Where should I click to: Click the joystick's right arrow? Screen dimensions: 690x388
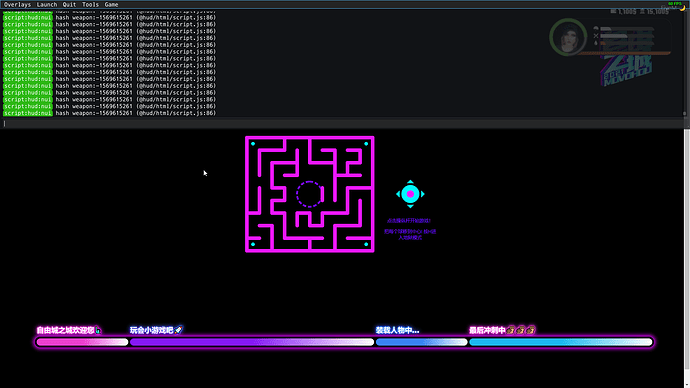pos(422,194)
